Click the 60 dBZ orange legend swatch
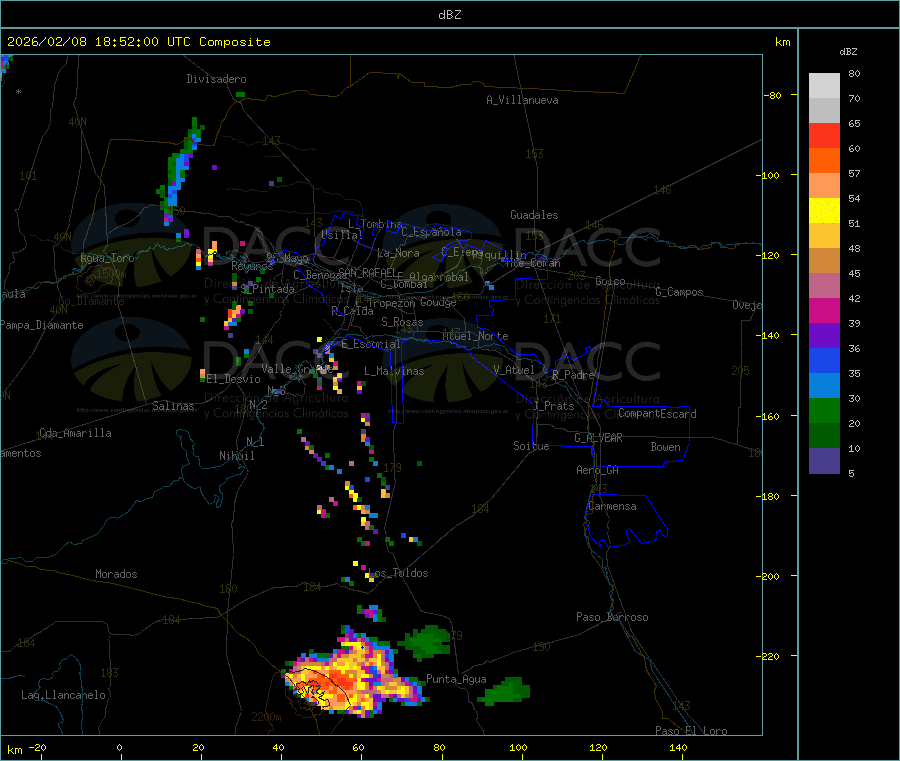900x761 pixels. [x=824, y=161]
